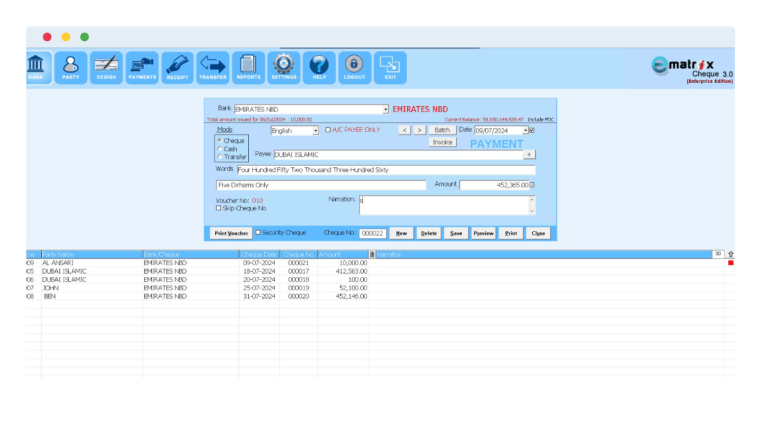Select the AL ANSARI row in grid
This screenshot has width=768, height=425.
click(x=60, y=262)
